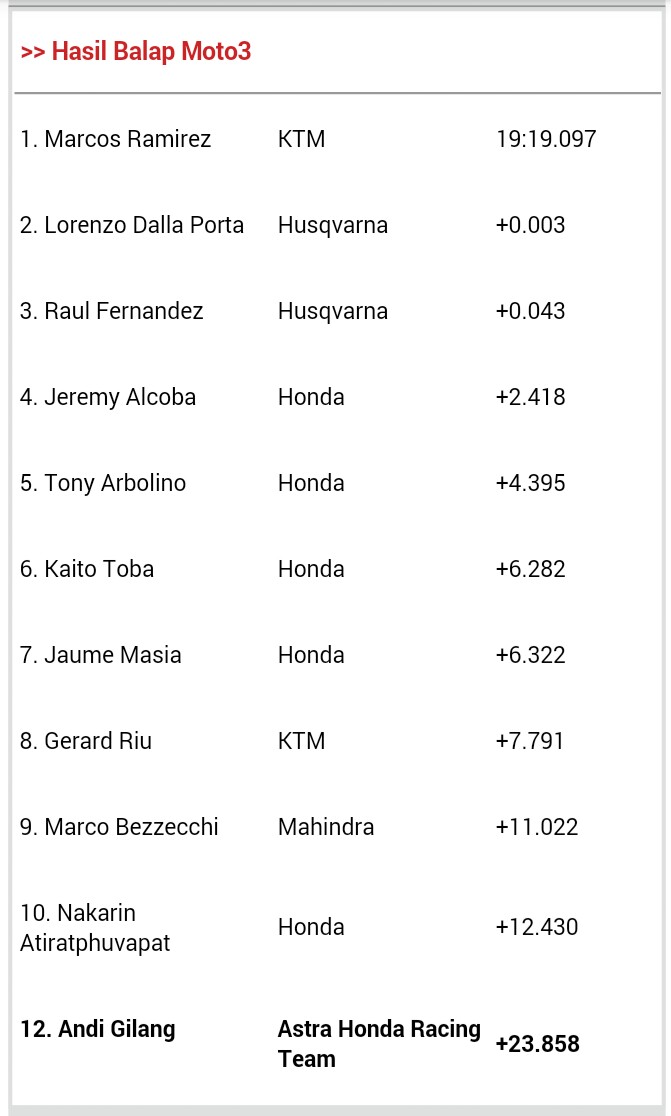Screen dimensions: 671x1116
Task: Select the +0.003 gap time
Action: tap(530, 225)
